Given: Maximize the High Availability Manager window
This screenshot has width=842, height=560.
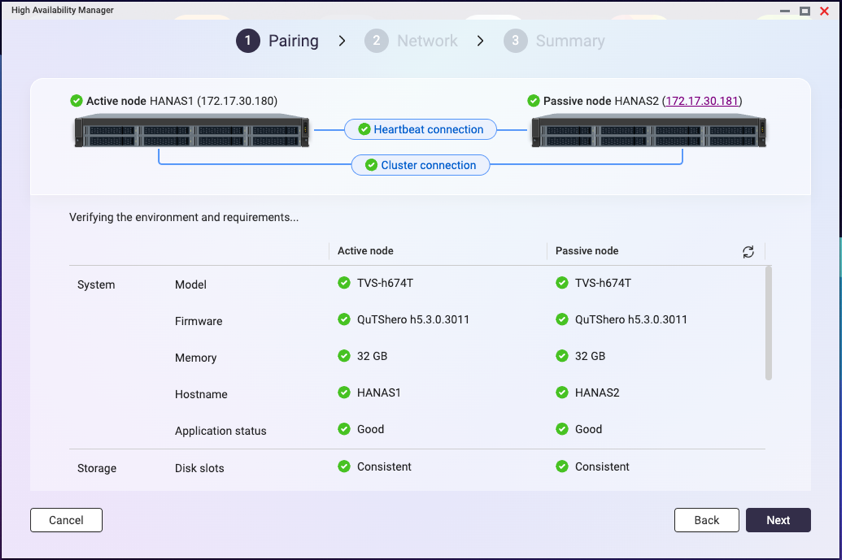Looking at the screenshot, I should click(804, 11).
